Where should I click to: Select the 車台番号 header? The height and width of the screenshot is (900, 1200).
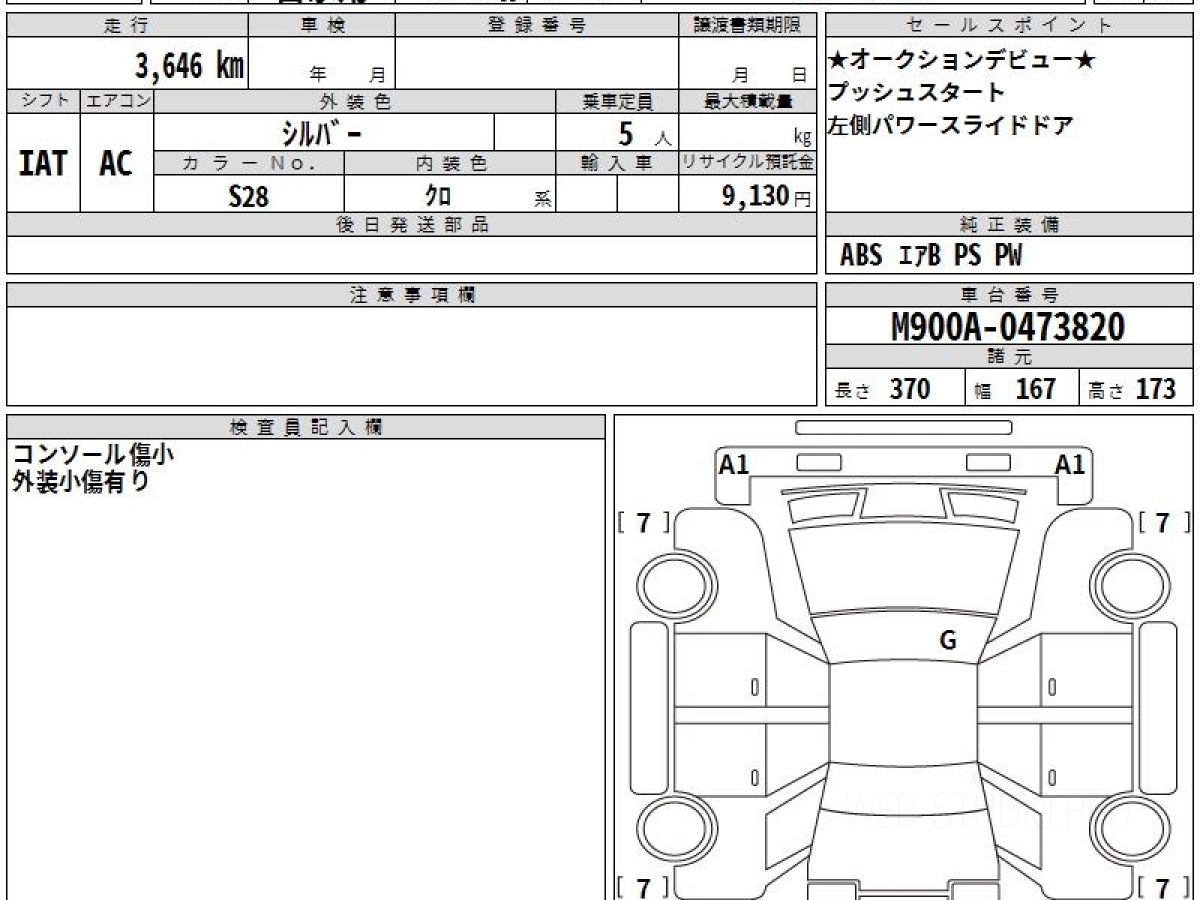coord(1009,295)
